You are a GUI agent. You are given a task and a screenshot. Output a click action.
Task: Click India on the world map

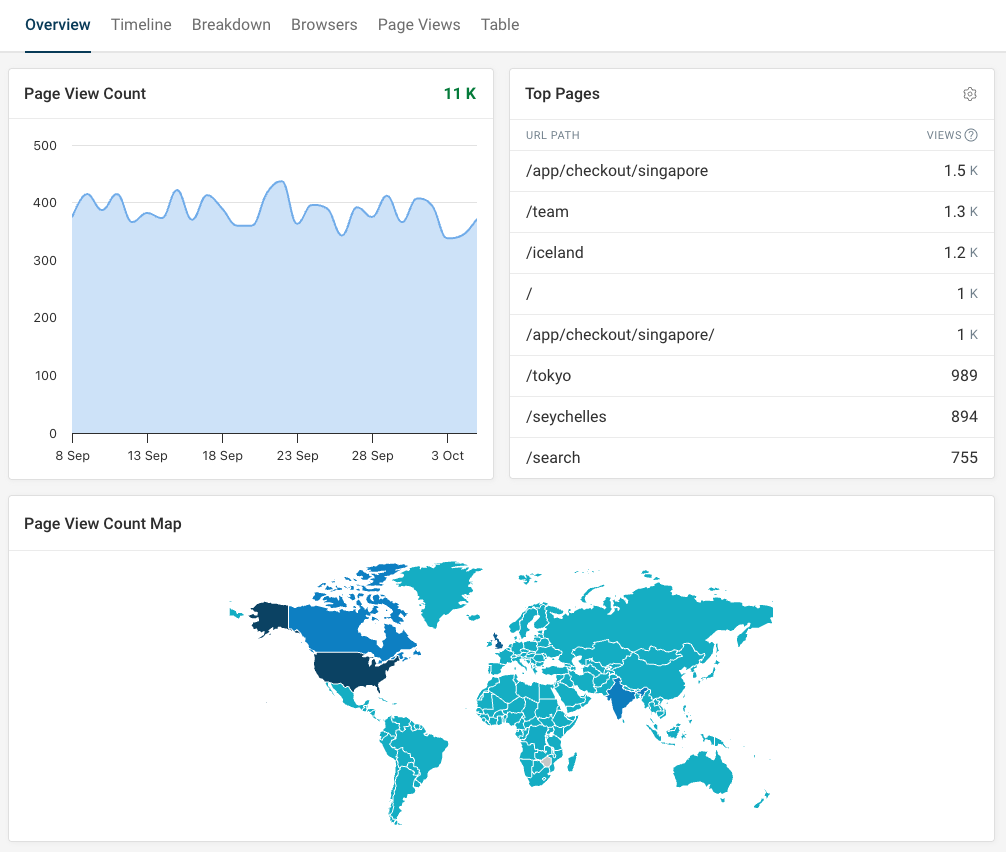[x=619, y=699]
